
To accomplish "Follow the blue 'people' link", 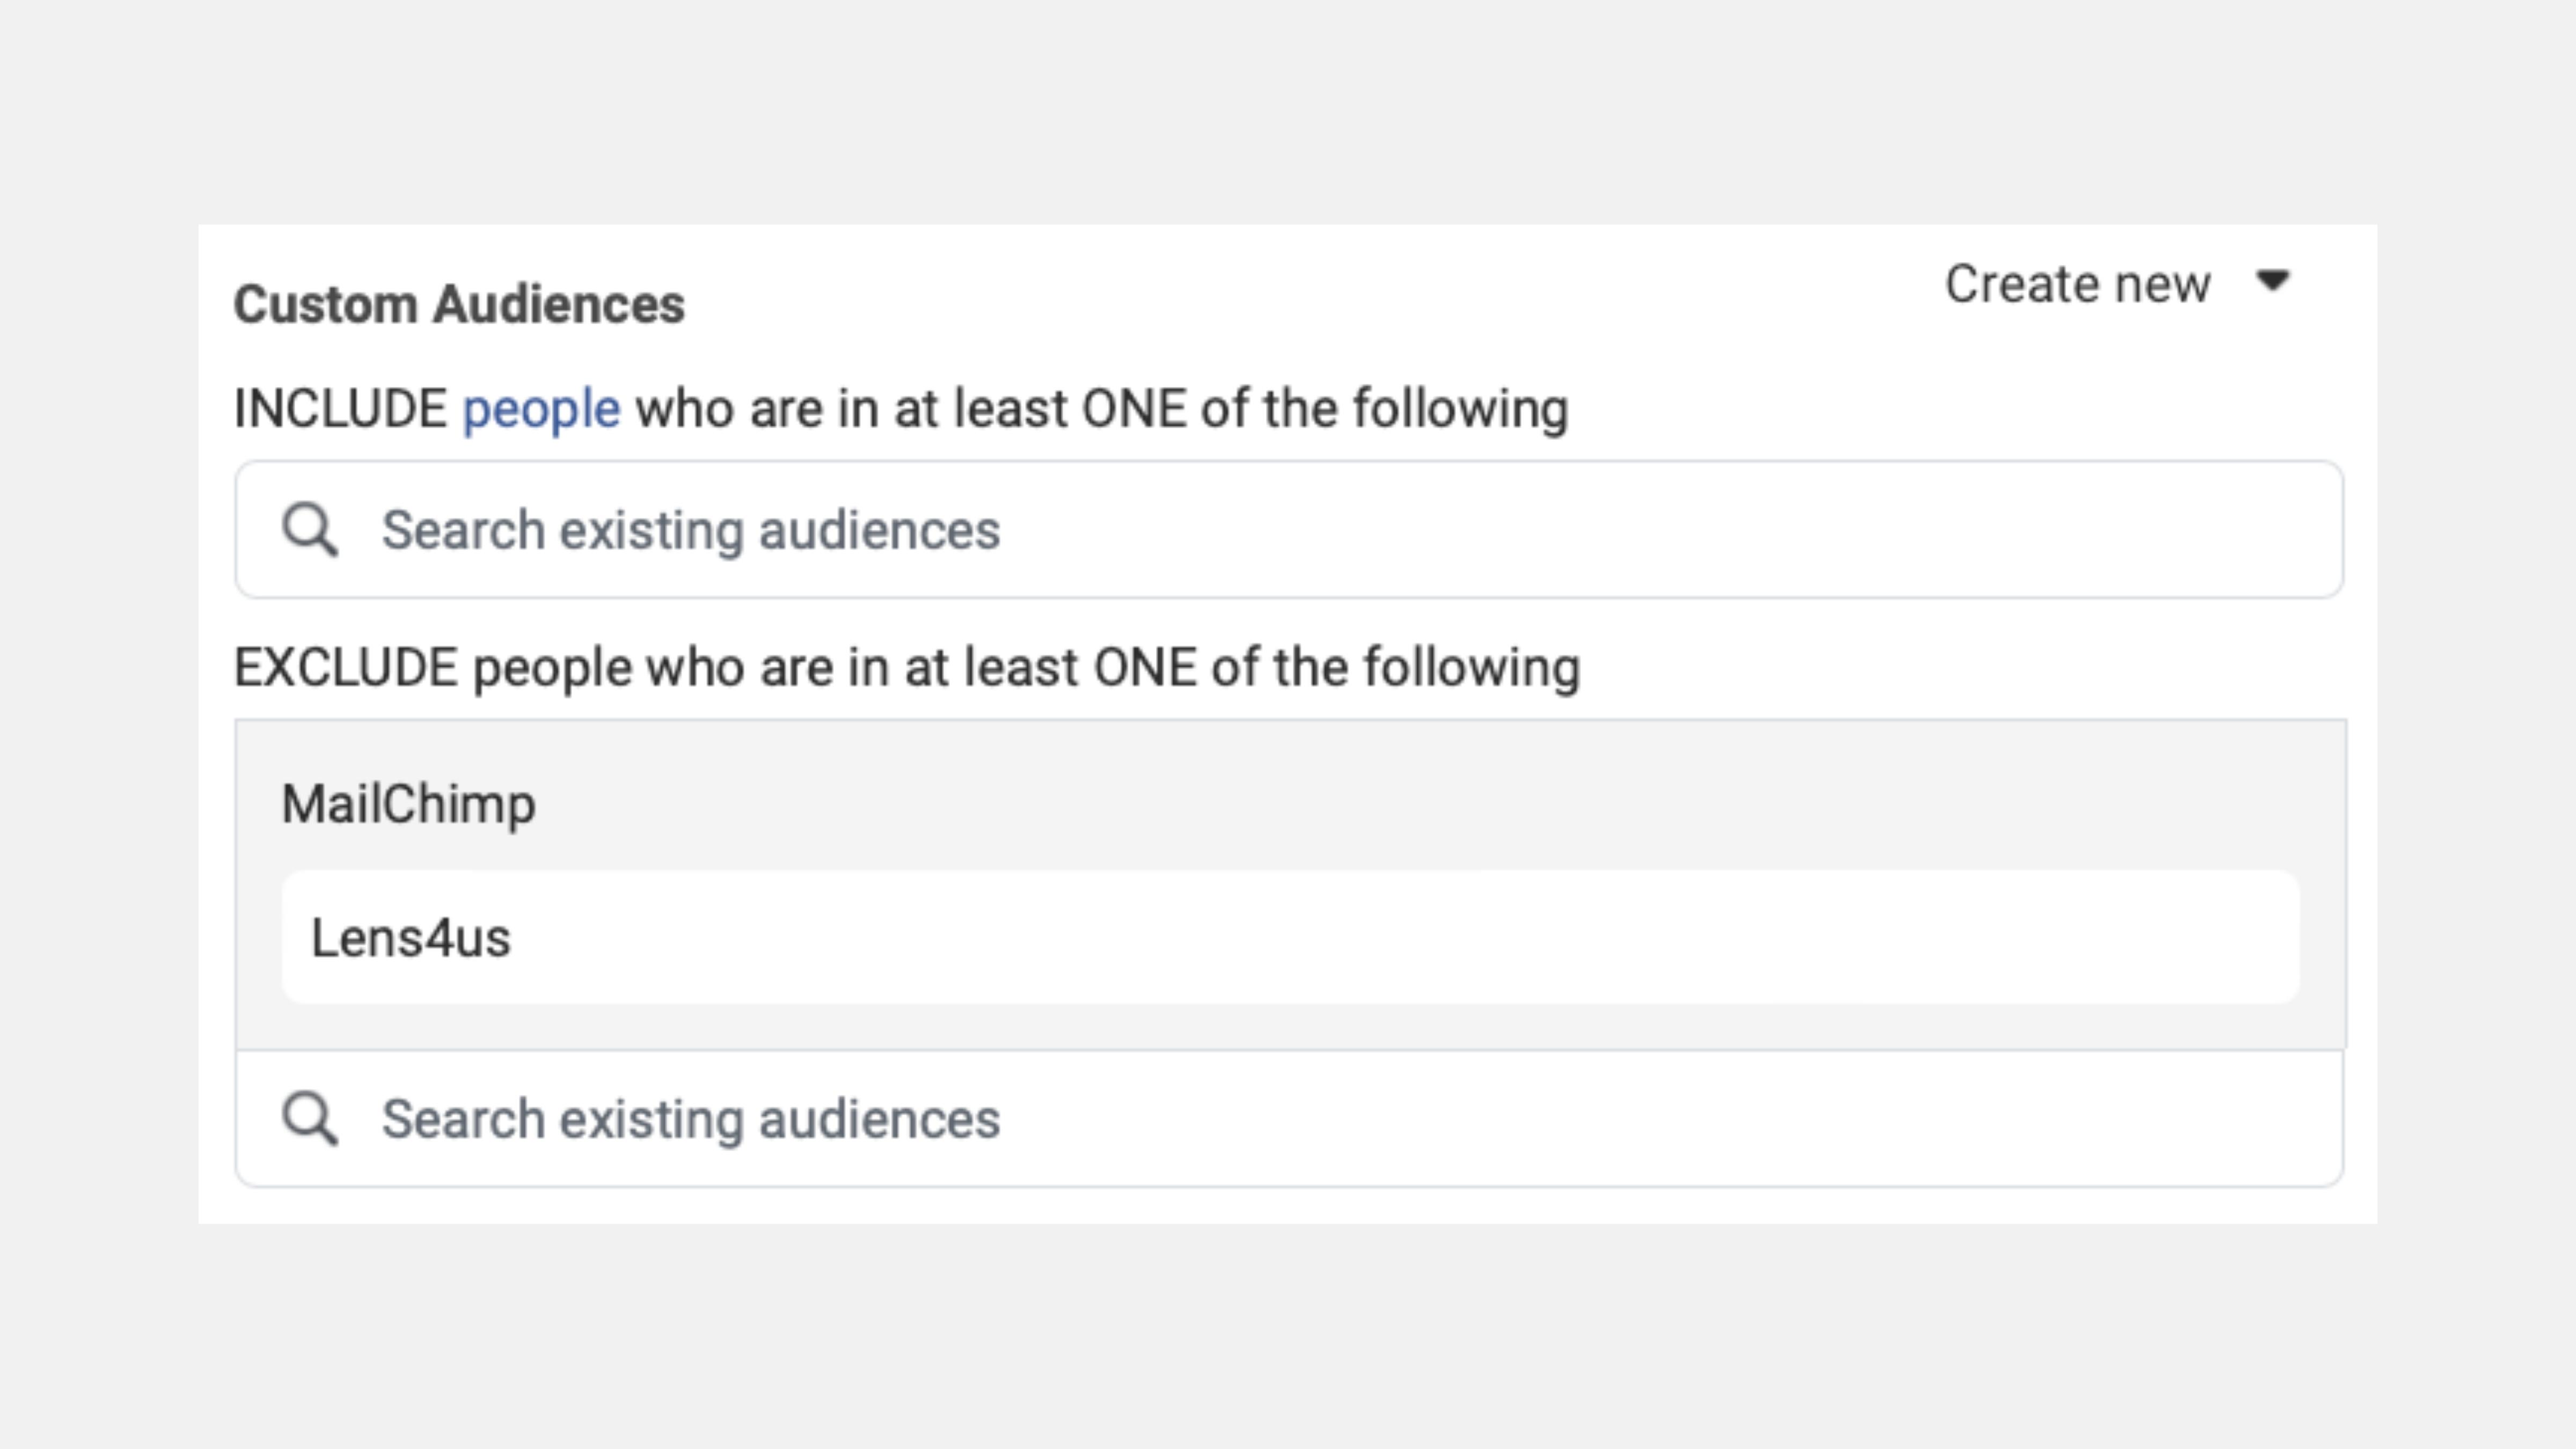I will [541, 409].
